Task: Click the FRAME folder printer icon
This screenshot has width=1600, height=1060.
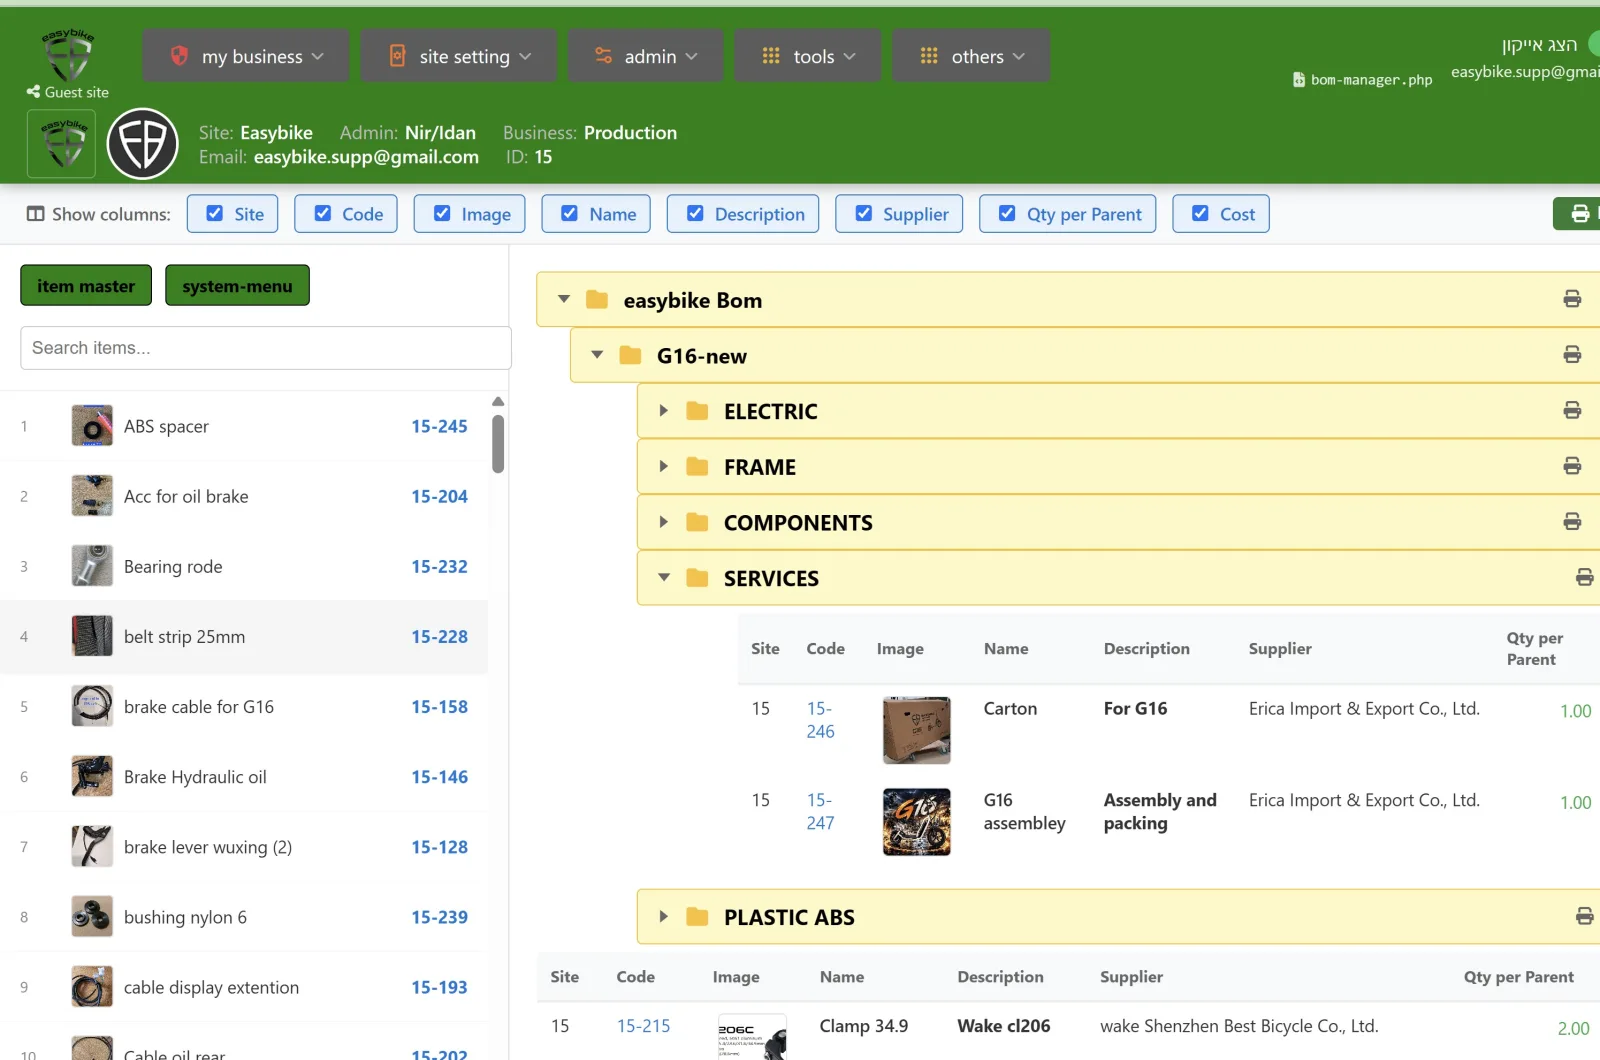Action: pos(1572,466)
